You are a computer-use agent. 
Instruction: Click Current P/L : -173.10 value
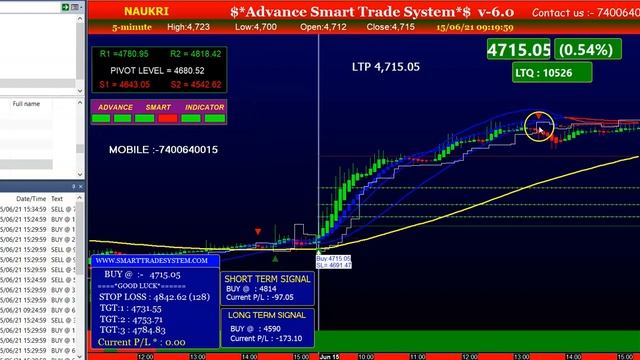click(266, 338)
